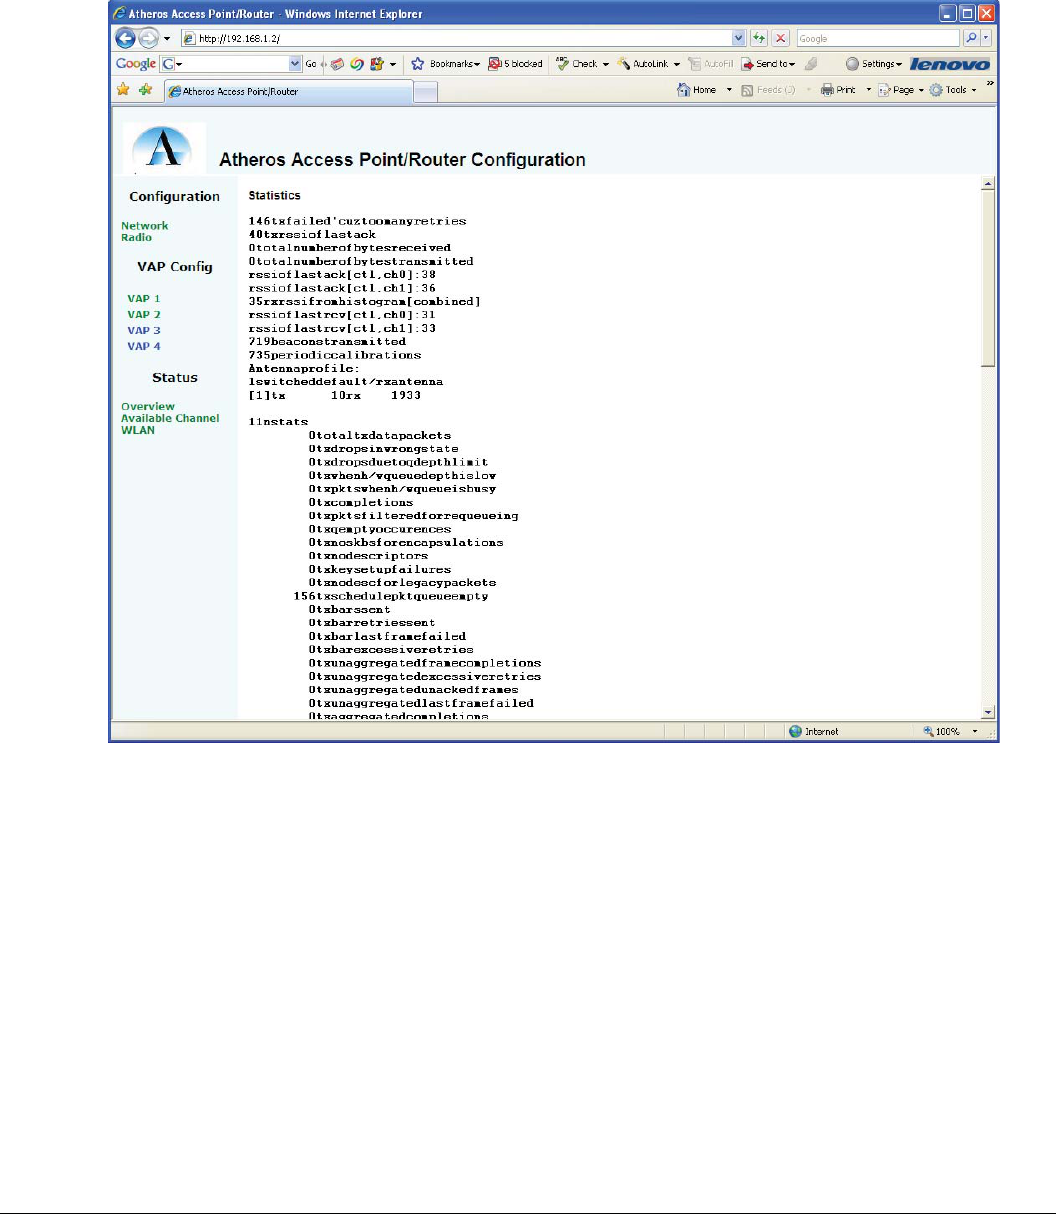Open the VAP 4 config link
The height and width of the screenshot is (1214, 1056).
[143, 347]
